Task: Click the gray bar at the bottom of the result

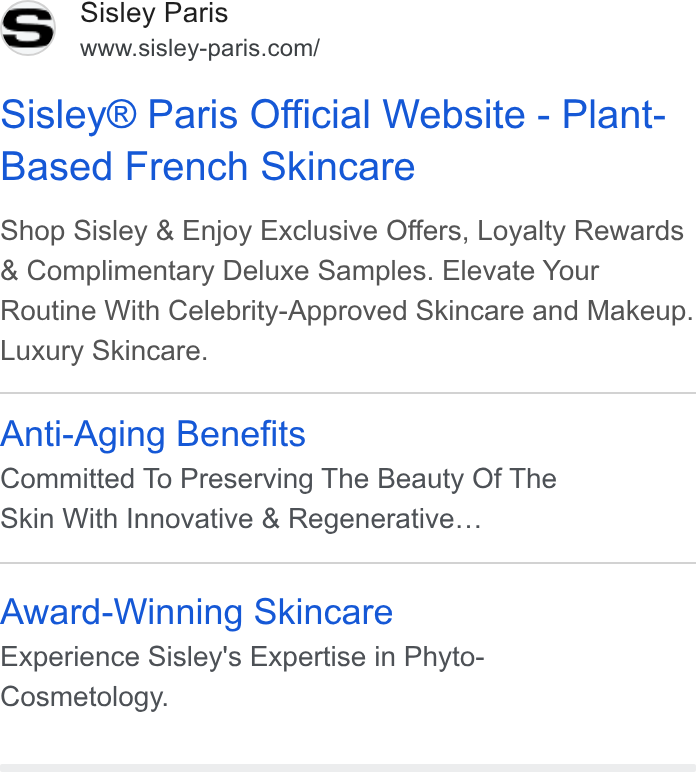Action: tap(348, 768)
